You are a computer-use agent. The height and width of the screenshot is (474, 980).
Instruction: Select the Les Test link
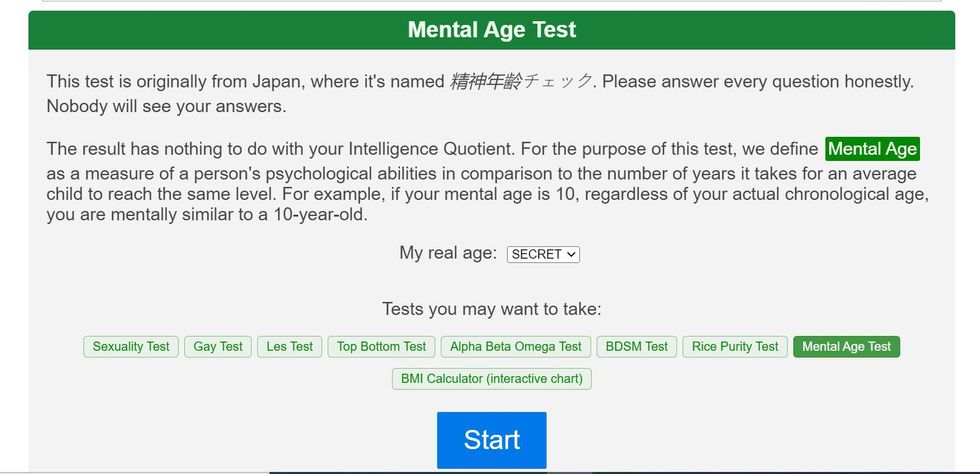click(289, 347)
